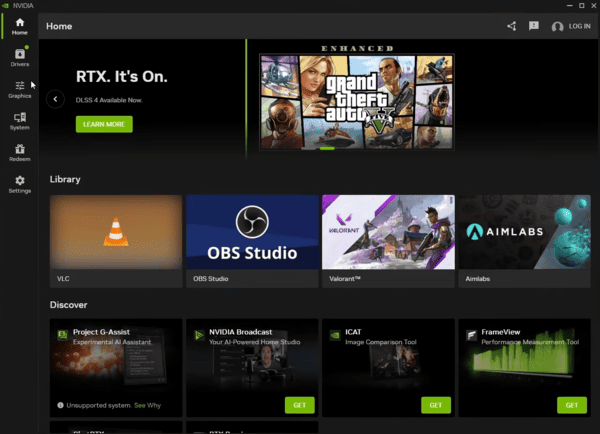Get the NVIDIA Broadcast app
600x434 pixels.
point(299,405)
